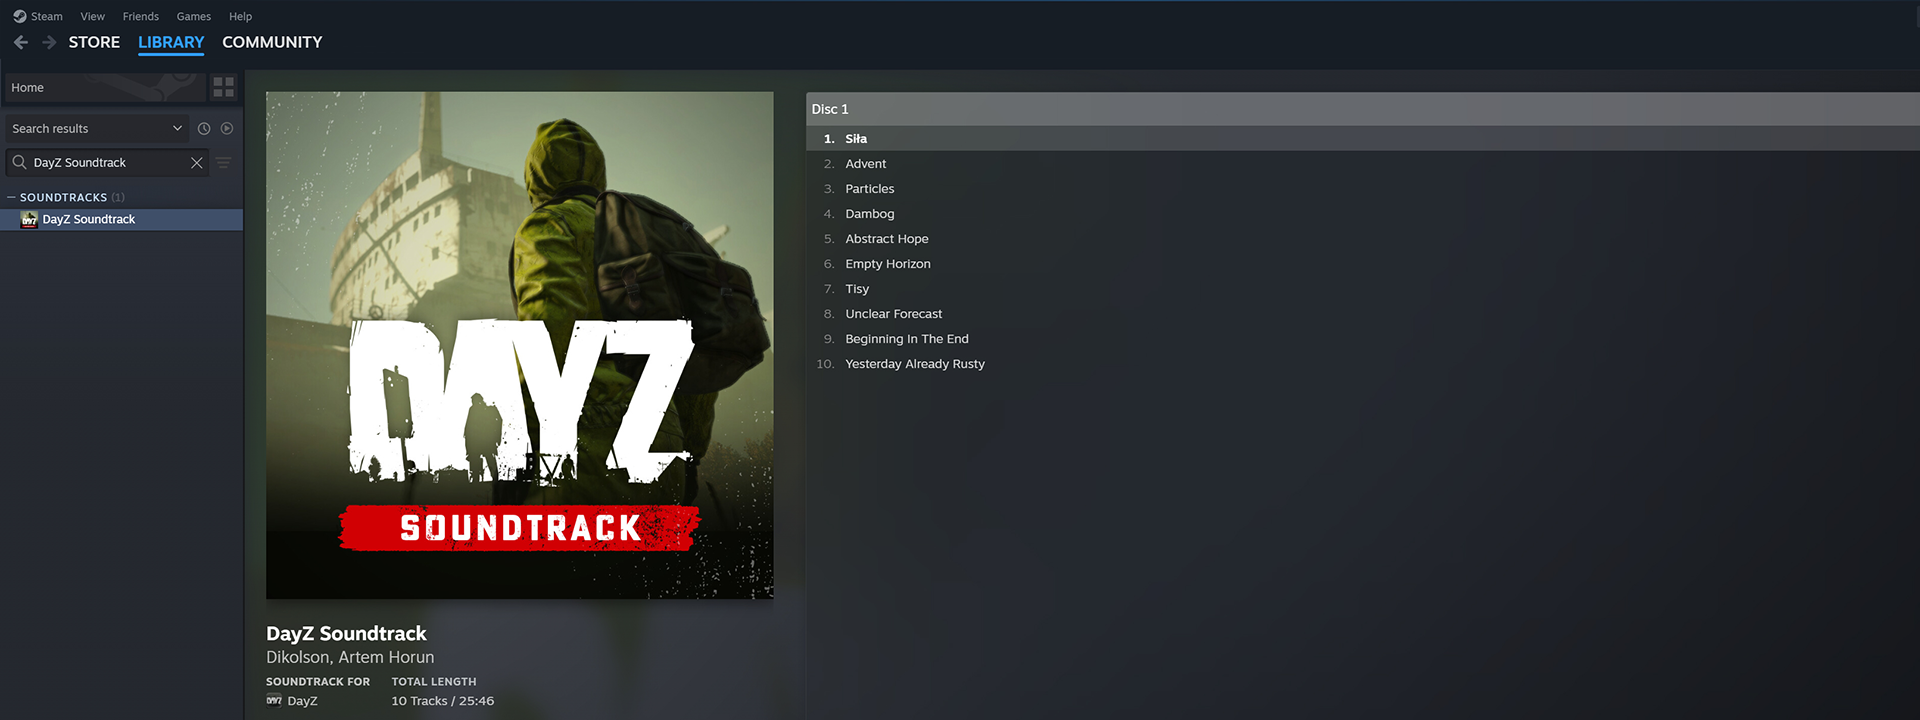Play track 2 Advent
This screenshot has width=1920, height=720.
(x=1362, y=164)
